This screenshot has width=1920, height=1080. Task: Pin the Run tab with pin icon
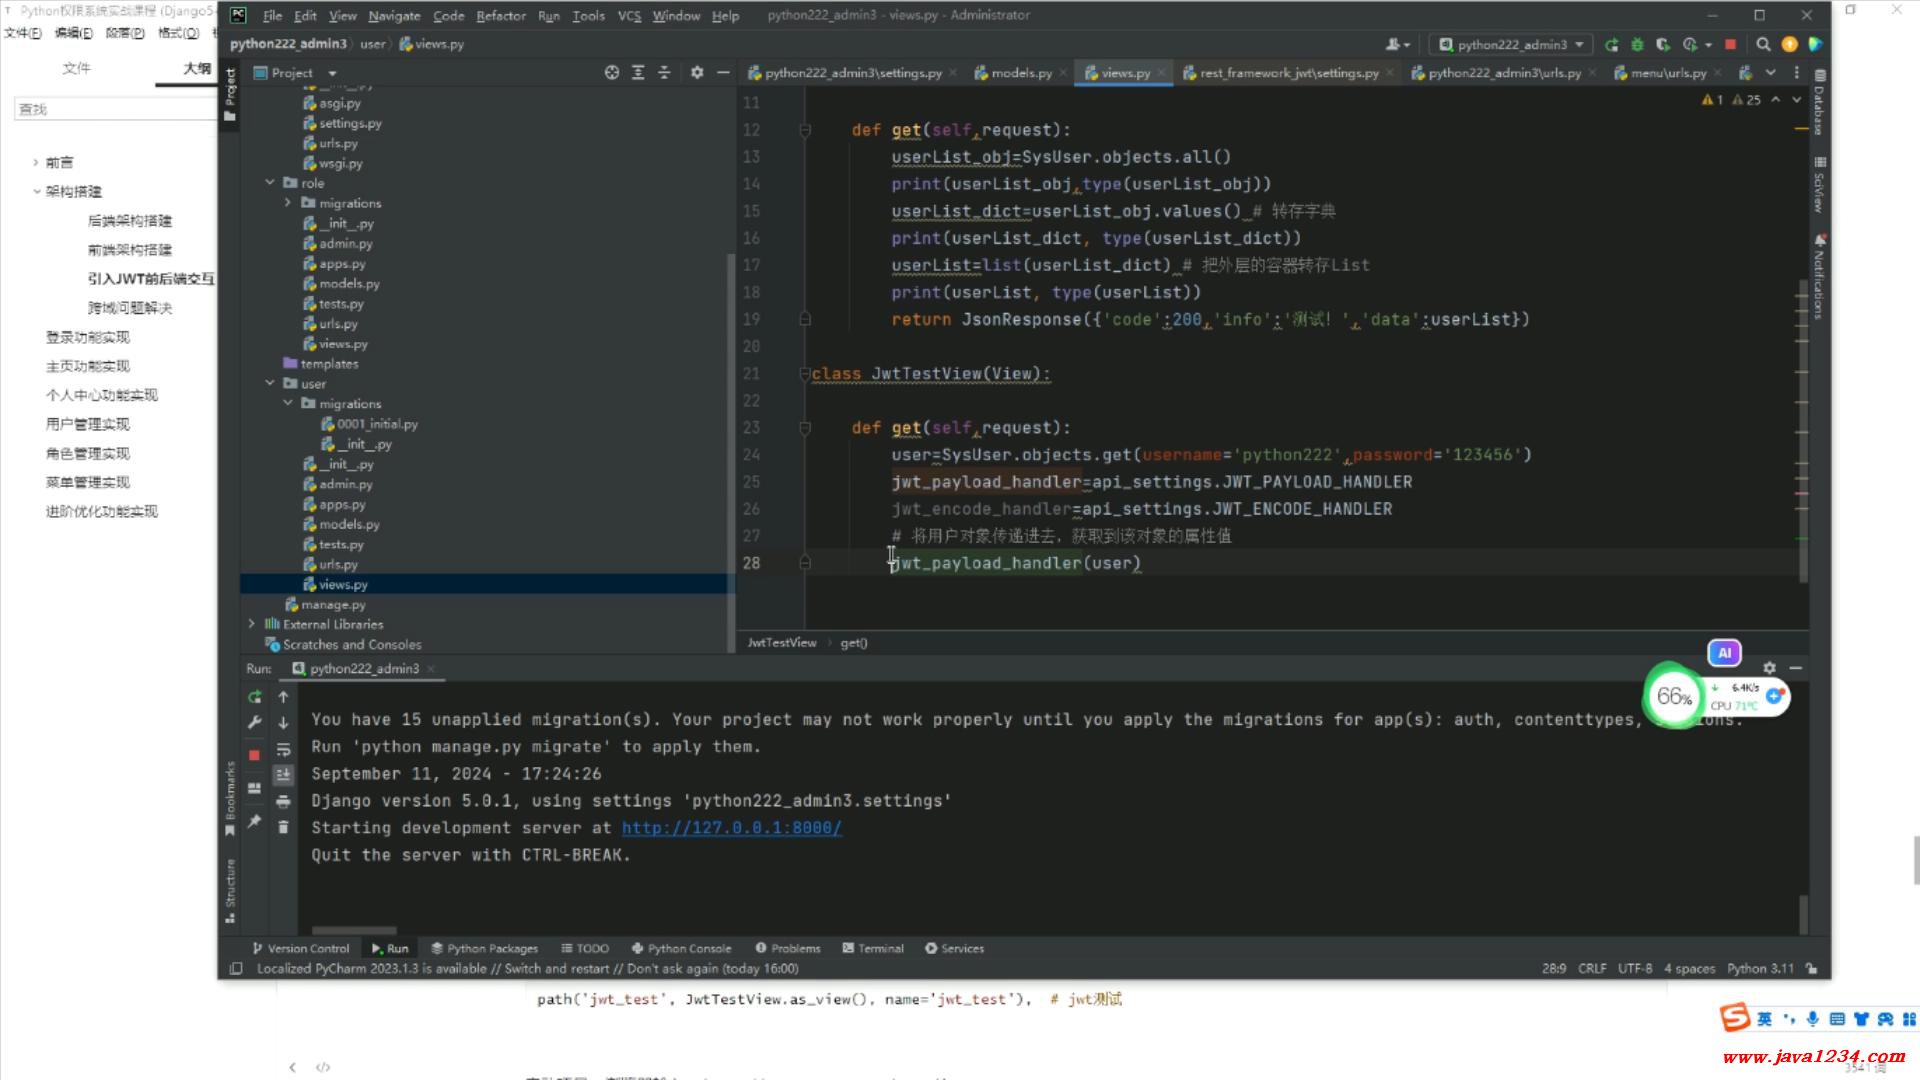point(255,821)
